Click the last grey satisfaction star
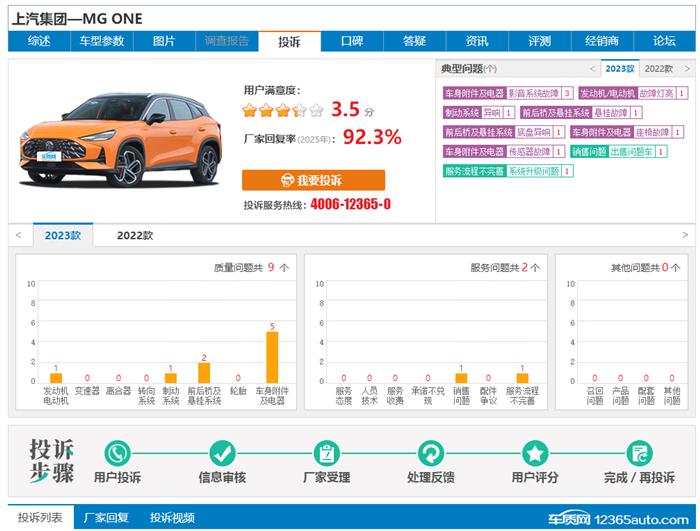This screenshot has height=531, width=700. tap(316, 110)
